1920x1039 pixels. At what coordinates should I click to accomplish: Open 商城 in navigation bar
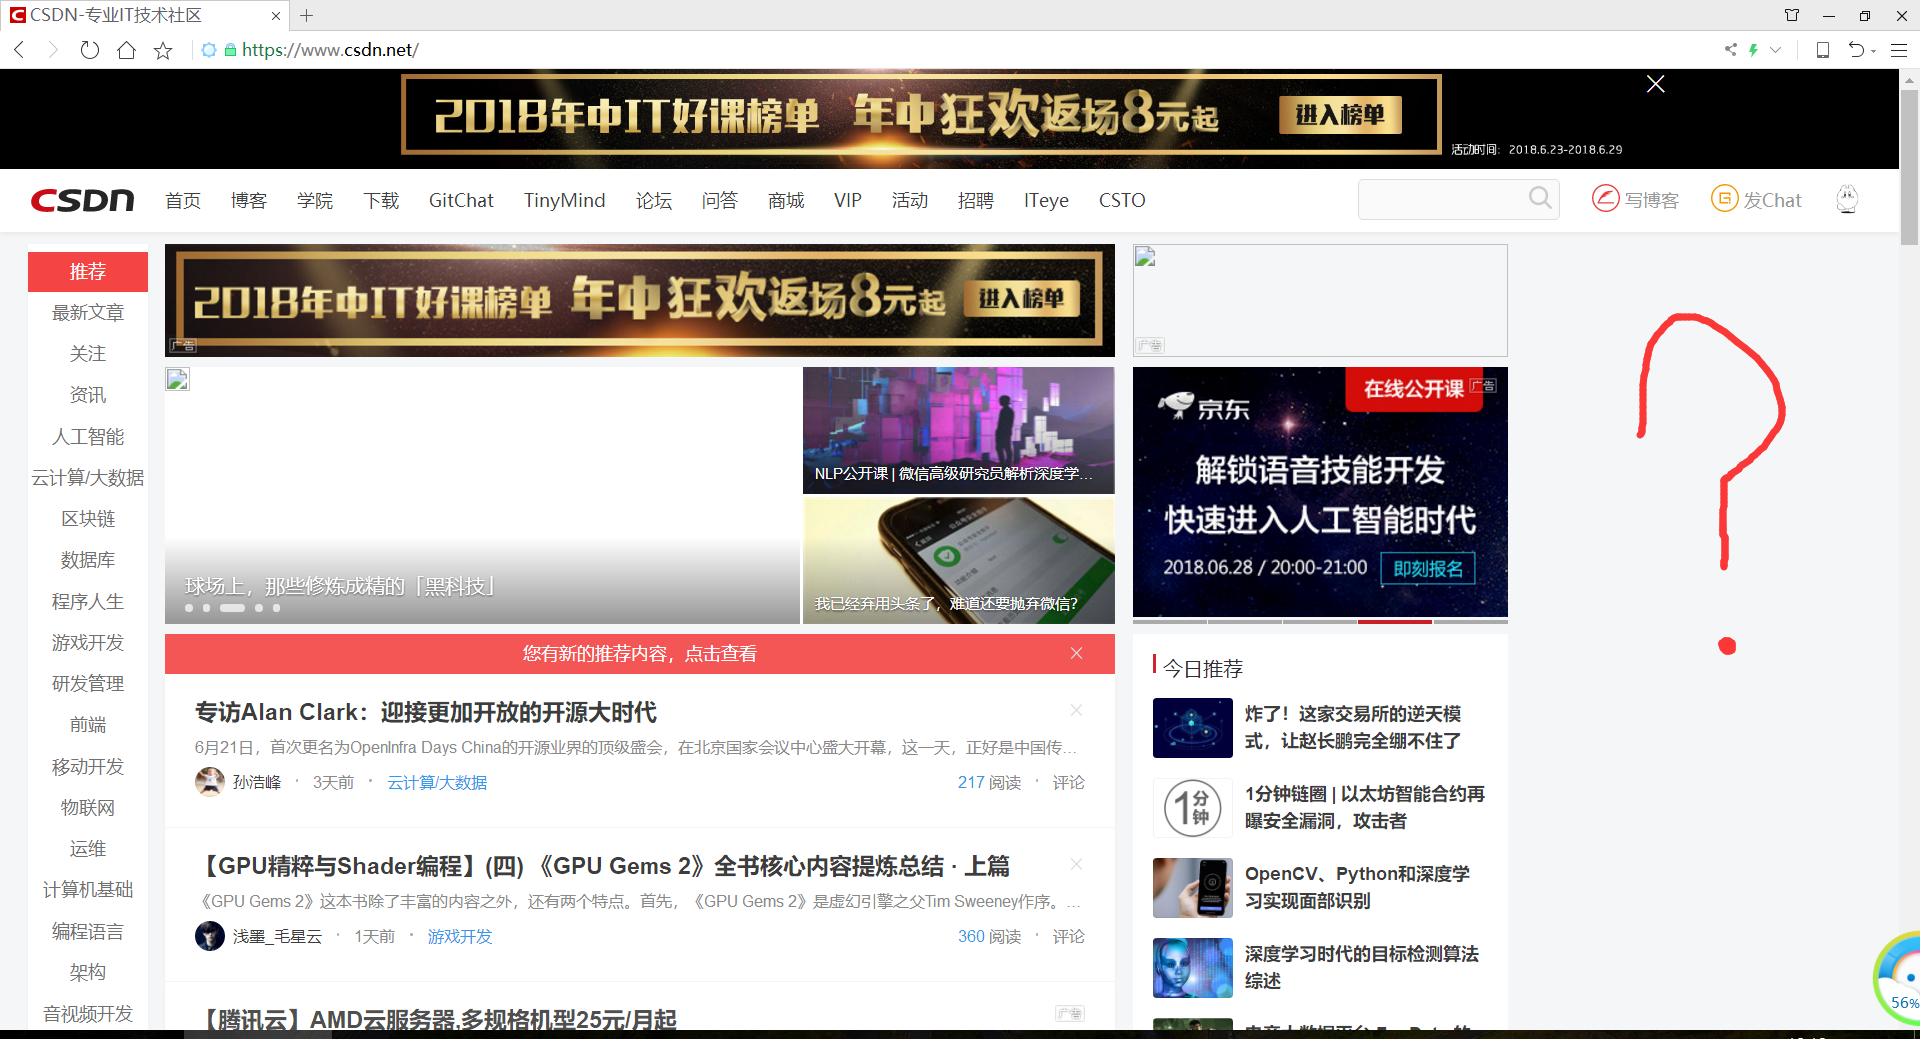tap(786, 201)
